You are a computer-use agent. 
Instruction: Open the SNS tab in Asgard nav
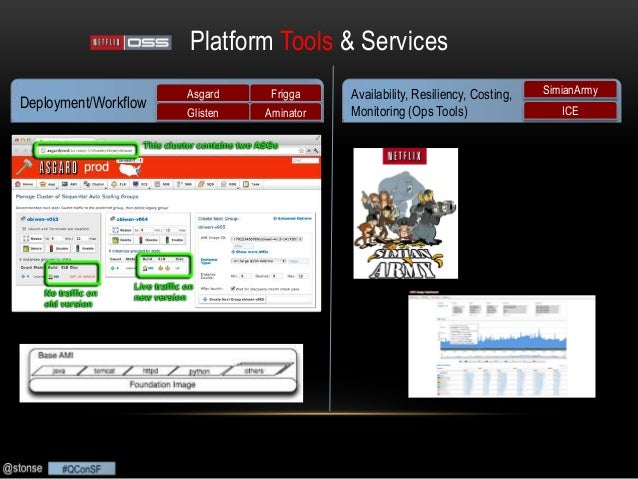[184, 184]
